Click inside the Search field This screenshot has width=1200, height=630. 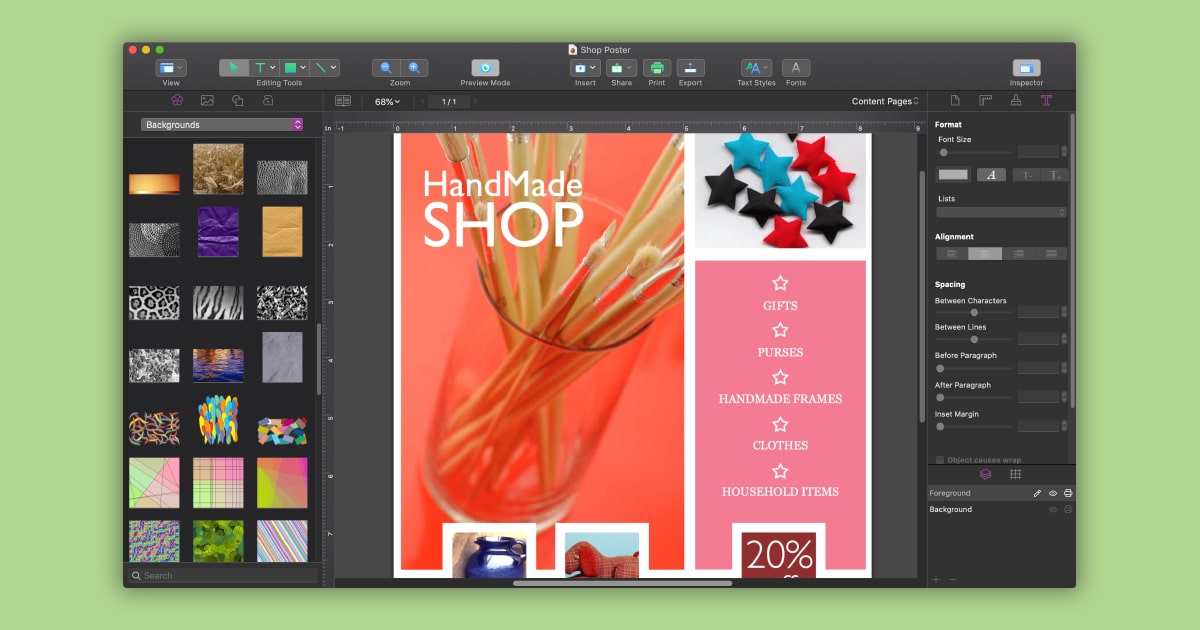tap(220, 575)
